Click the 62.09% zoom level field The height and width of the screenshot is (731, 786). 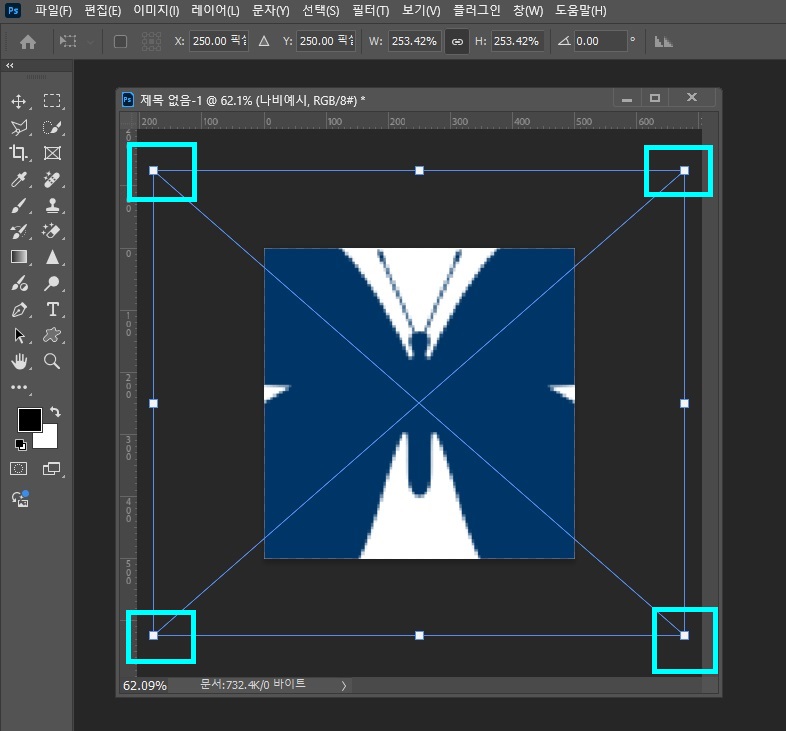pos(145,685)
